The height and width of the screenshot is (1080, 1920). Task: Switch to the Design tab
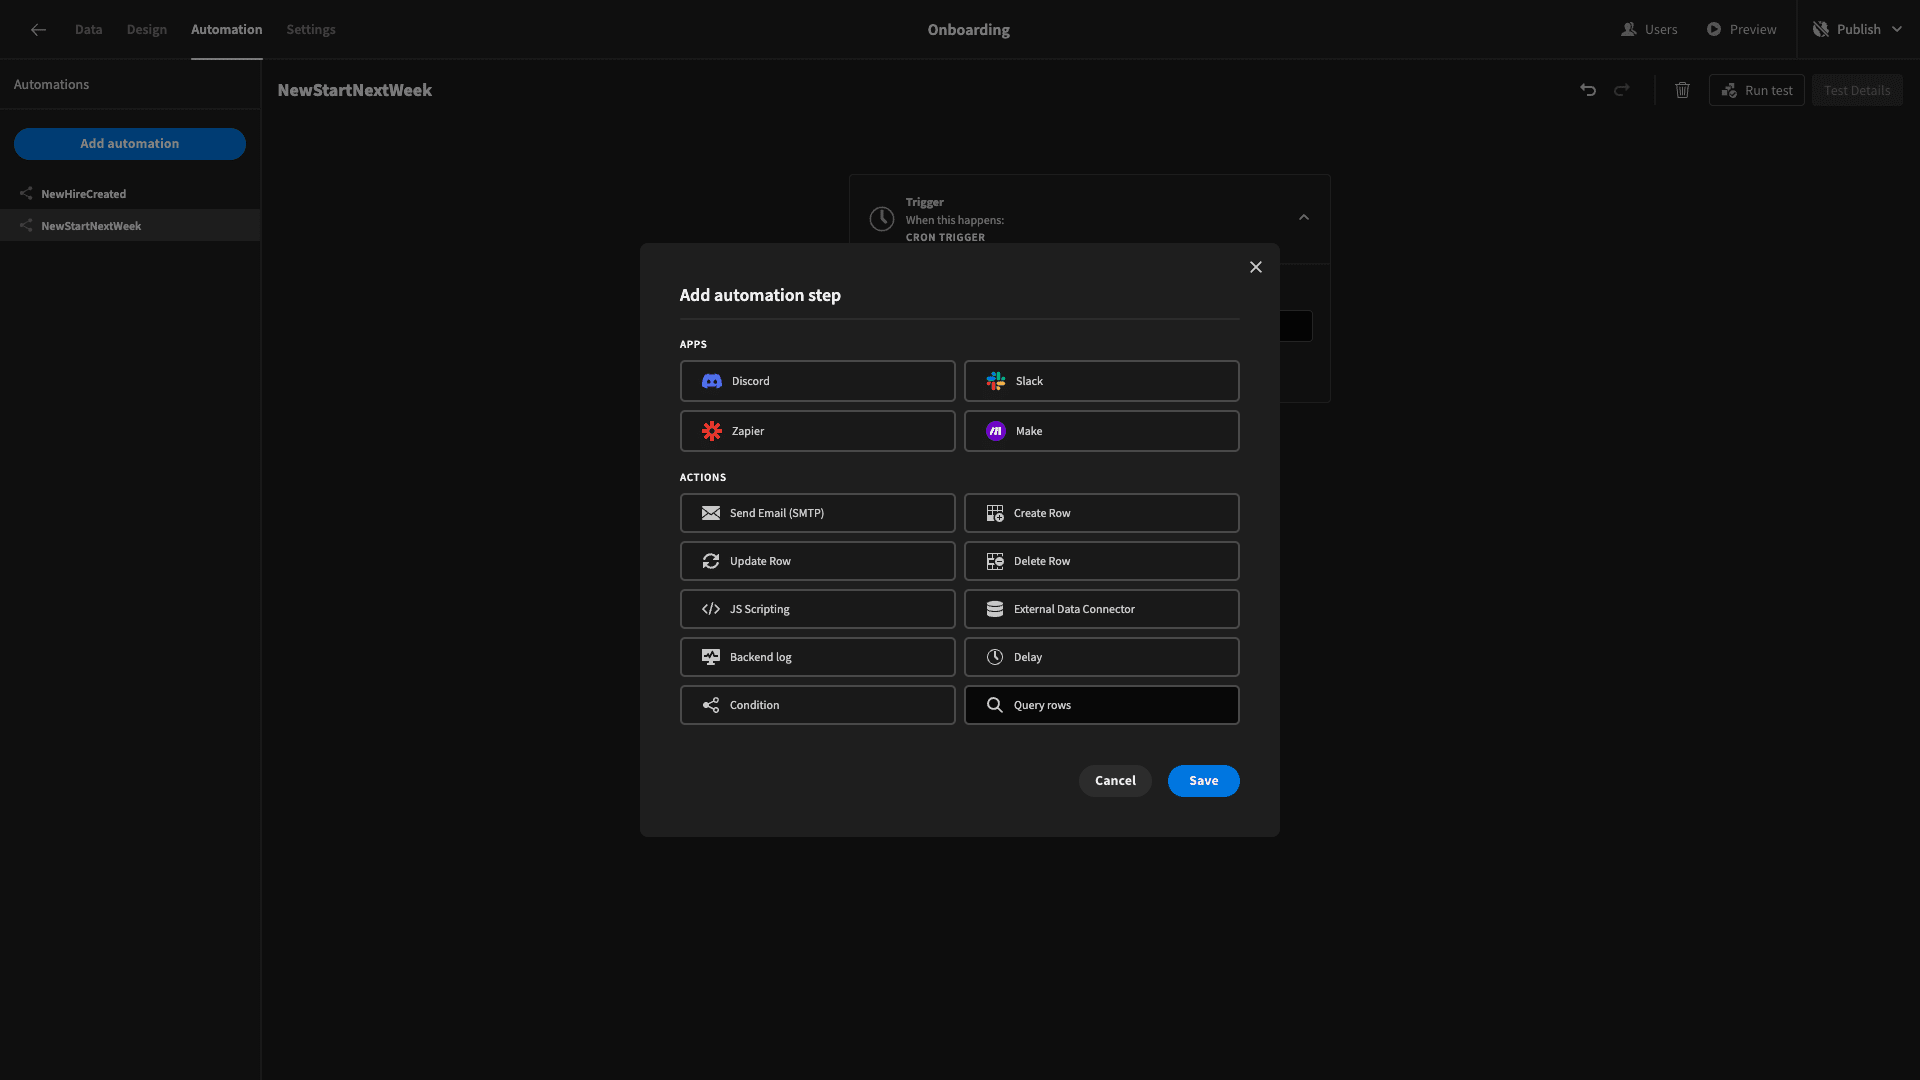click(x=146, y=29)
